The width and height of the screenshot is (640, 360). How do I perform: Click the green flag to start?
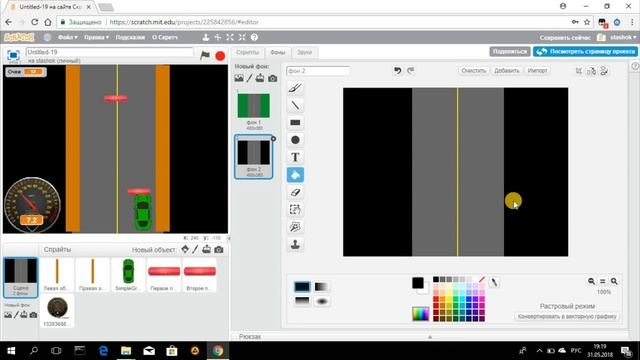(205, 55)
